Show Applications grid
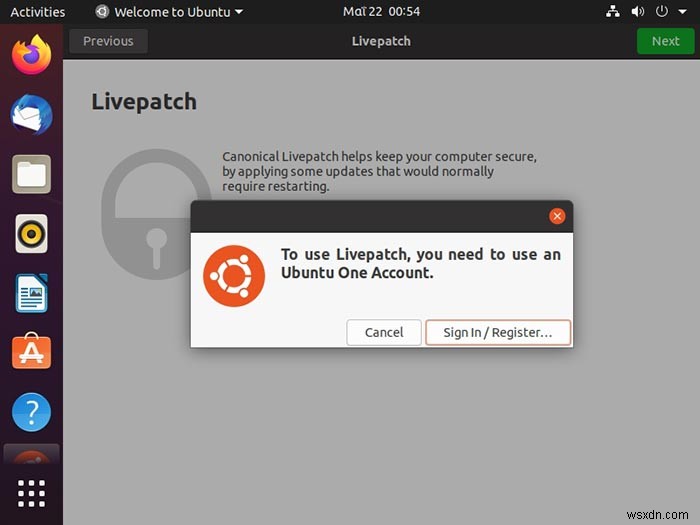 (x=31, y=493)
